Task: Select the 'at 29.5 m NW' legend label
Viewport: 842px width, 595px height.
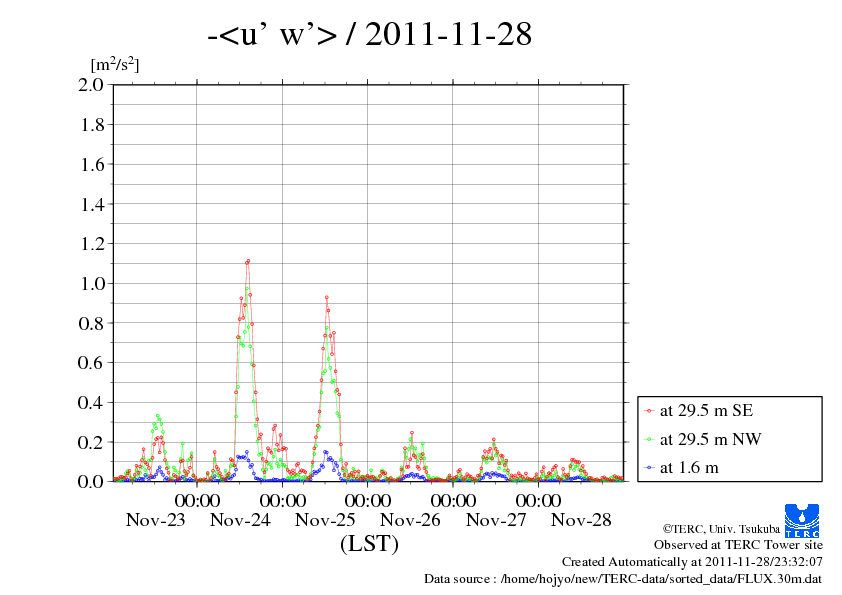Action: [710, 439]
